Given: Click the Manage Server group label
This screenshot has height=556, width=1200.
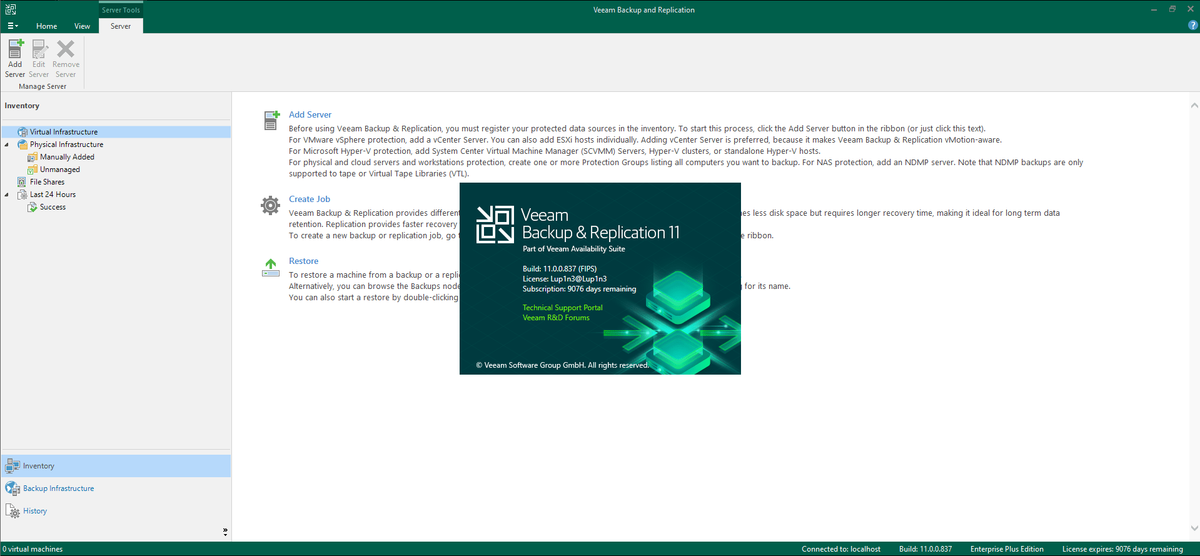Looking at the screenshot, I should [x=43, y=87].
